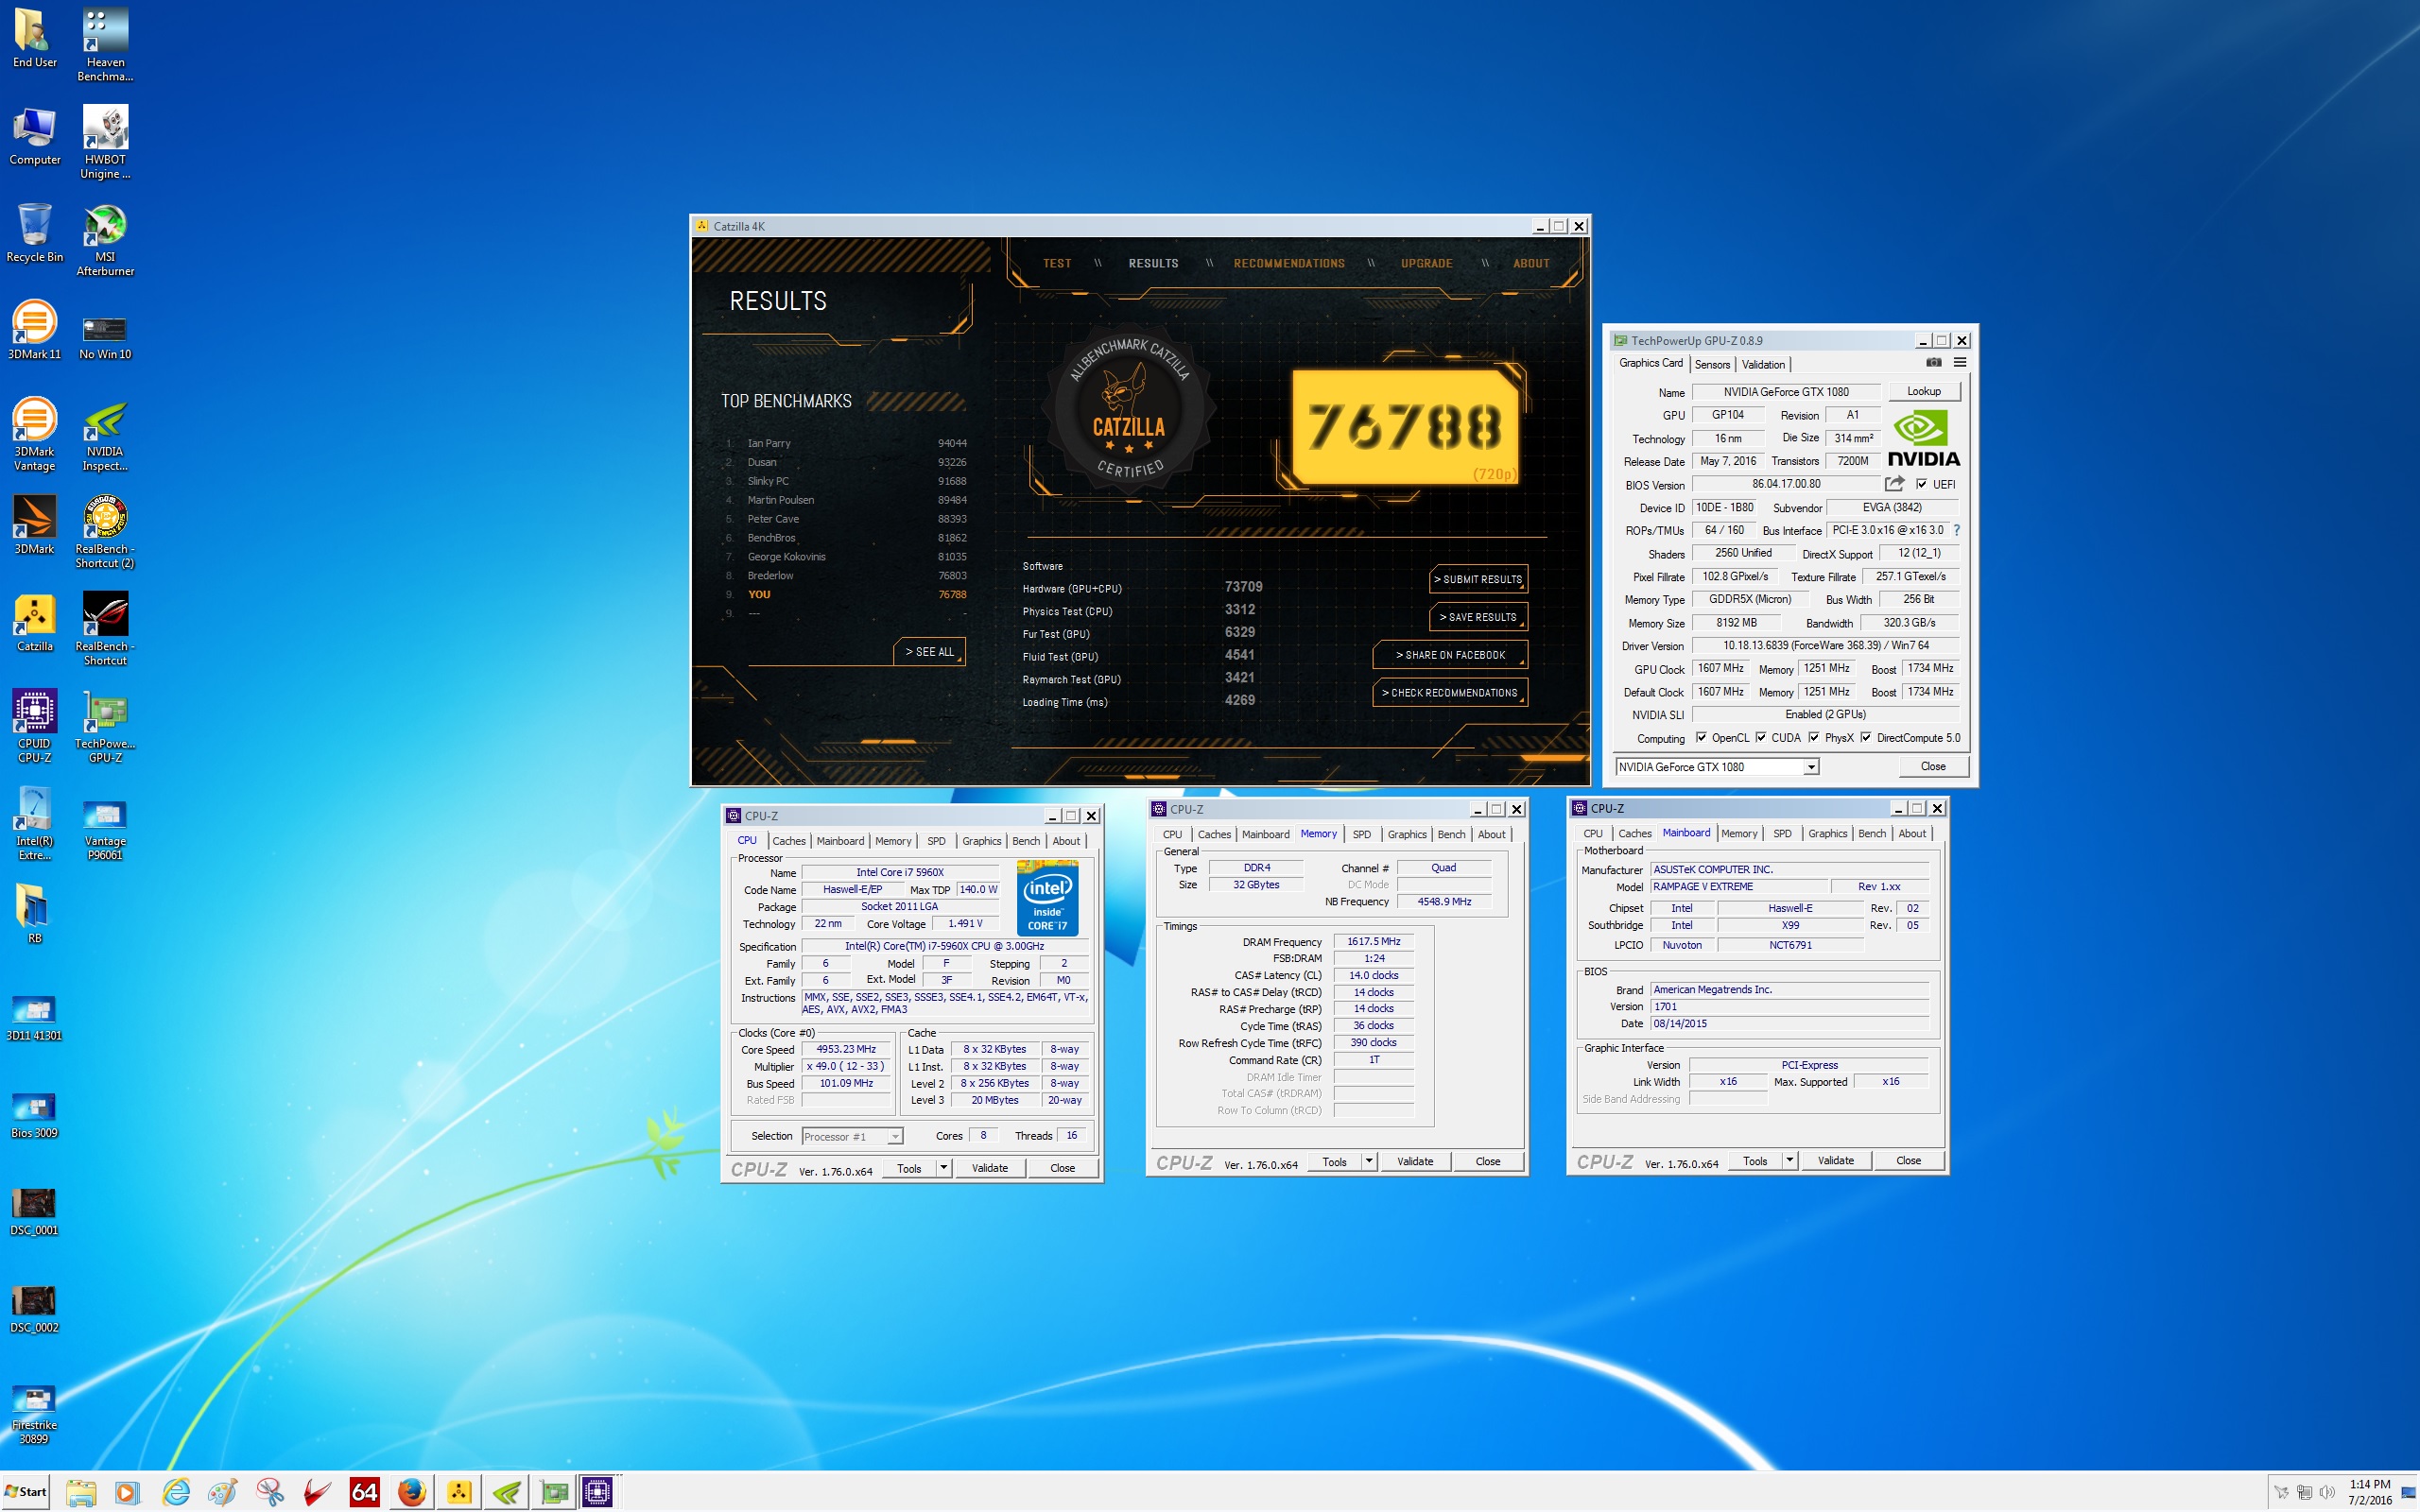Click the AIDA64 taskbar icon

[364, 1492]
